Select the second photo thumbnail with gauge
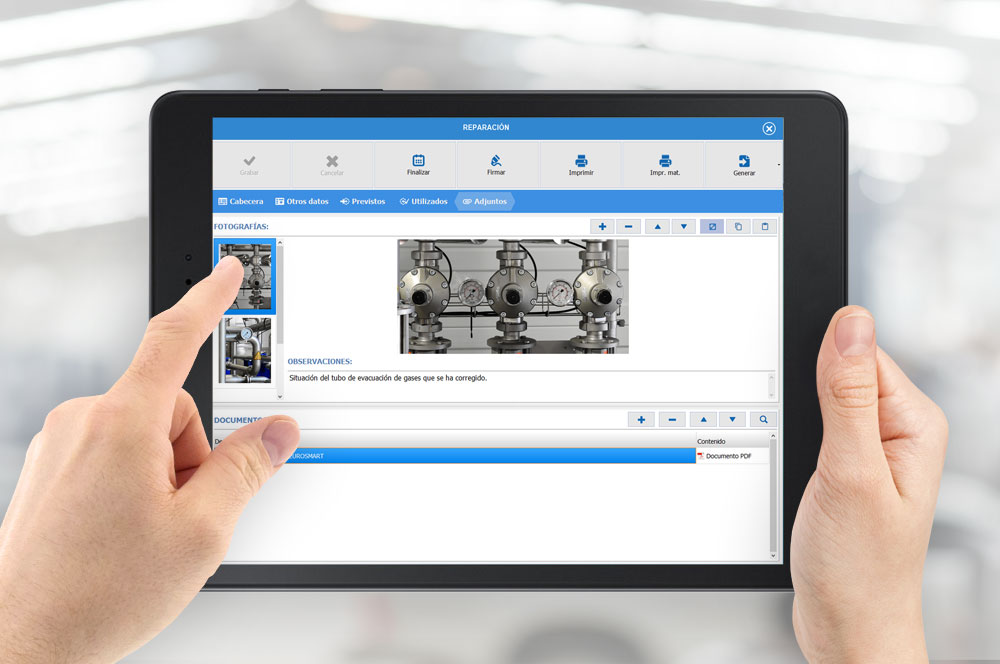Viewport: 1000px width, 664px height. pos(247,350)
